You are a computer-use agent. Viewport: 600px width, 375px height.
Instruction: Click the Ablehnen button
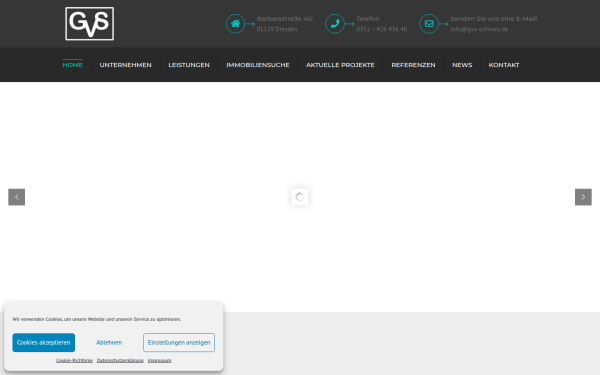pos(109,342)
